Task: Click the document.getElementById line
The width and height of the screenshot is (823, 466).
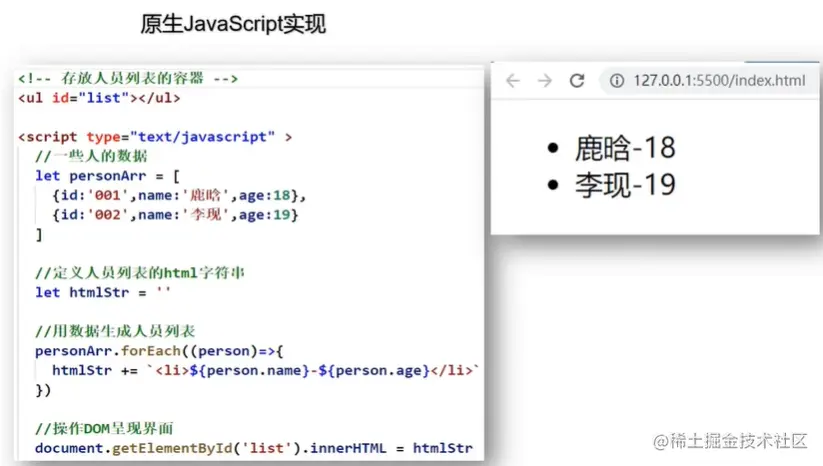Action: tap(254, 448)
